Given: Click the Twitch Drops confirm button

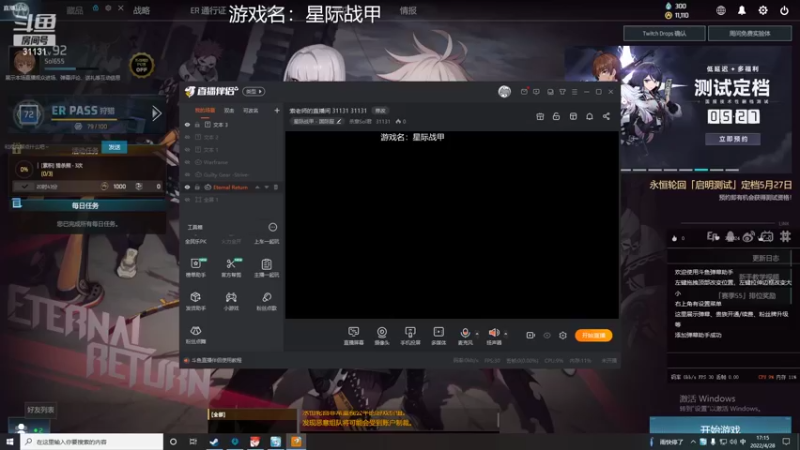Looking at the screenshot, I should pos(664,34).
